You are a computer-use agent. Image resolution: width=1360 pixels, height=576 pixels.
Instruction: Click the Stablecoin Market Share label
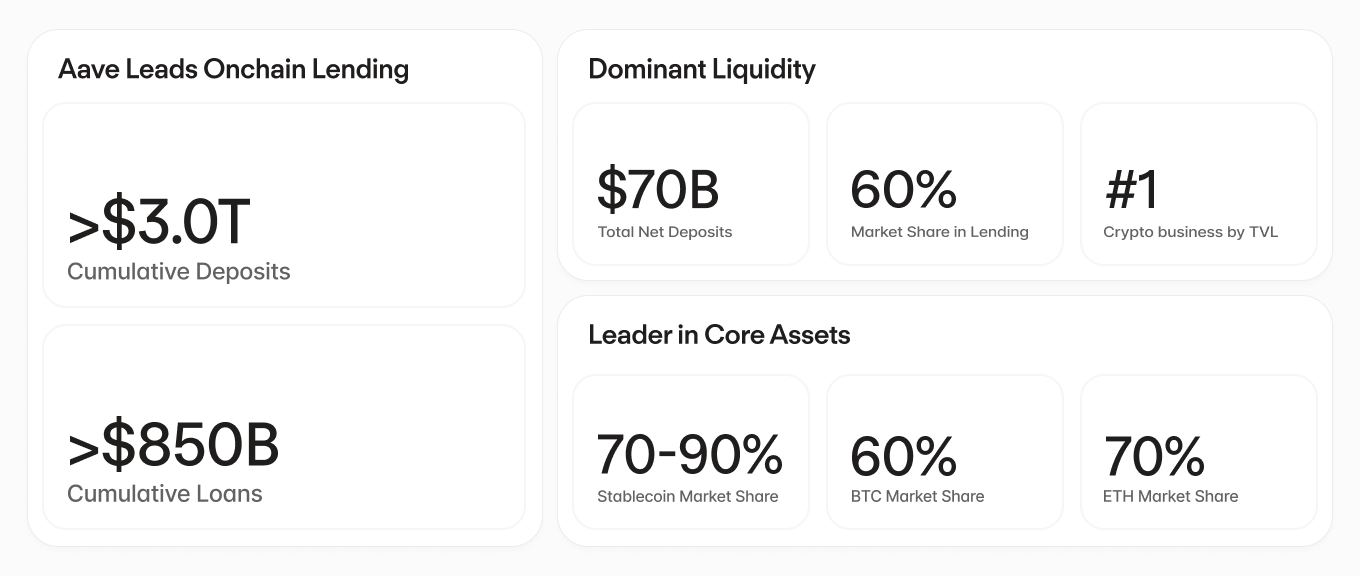(687, 496)
